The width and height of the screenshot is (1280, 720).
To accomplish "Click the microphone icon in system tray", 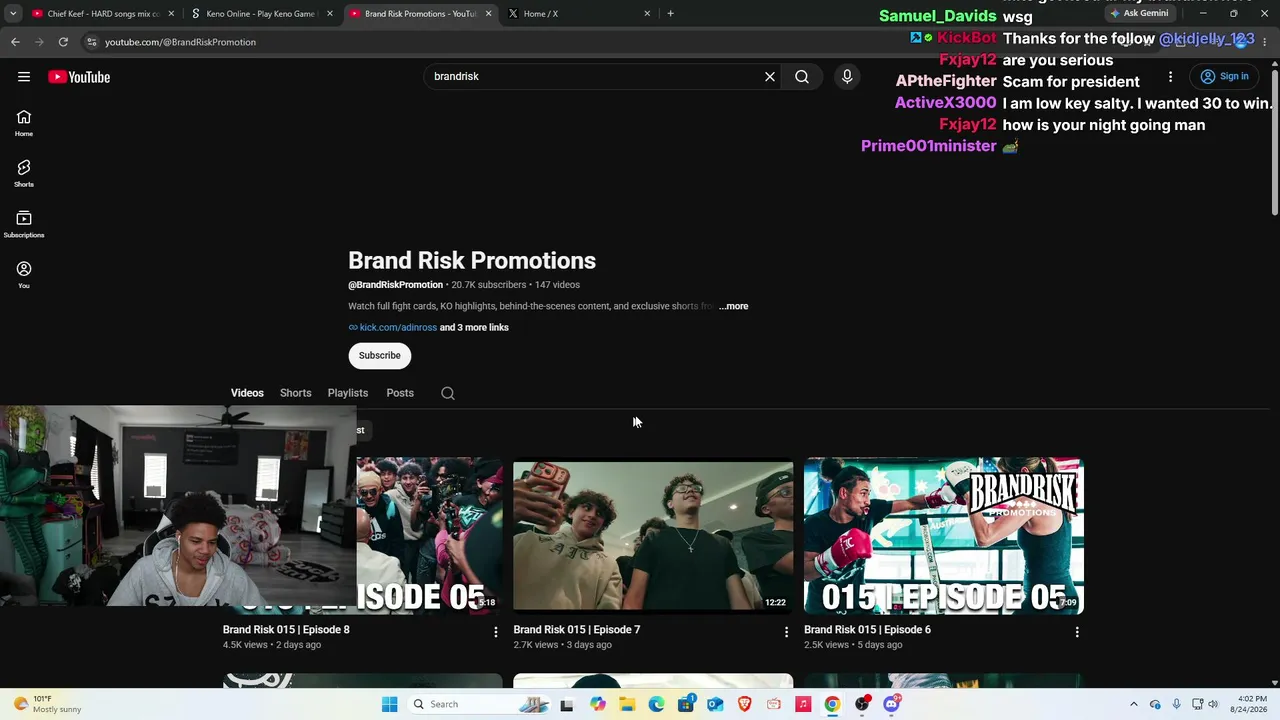I will click(x=1176, y=704).
